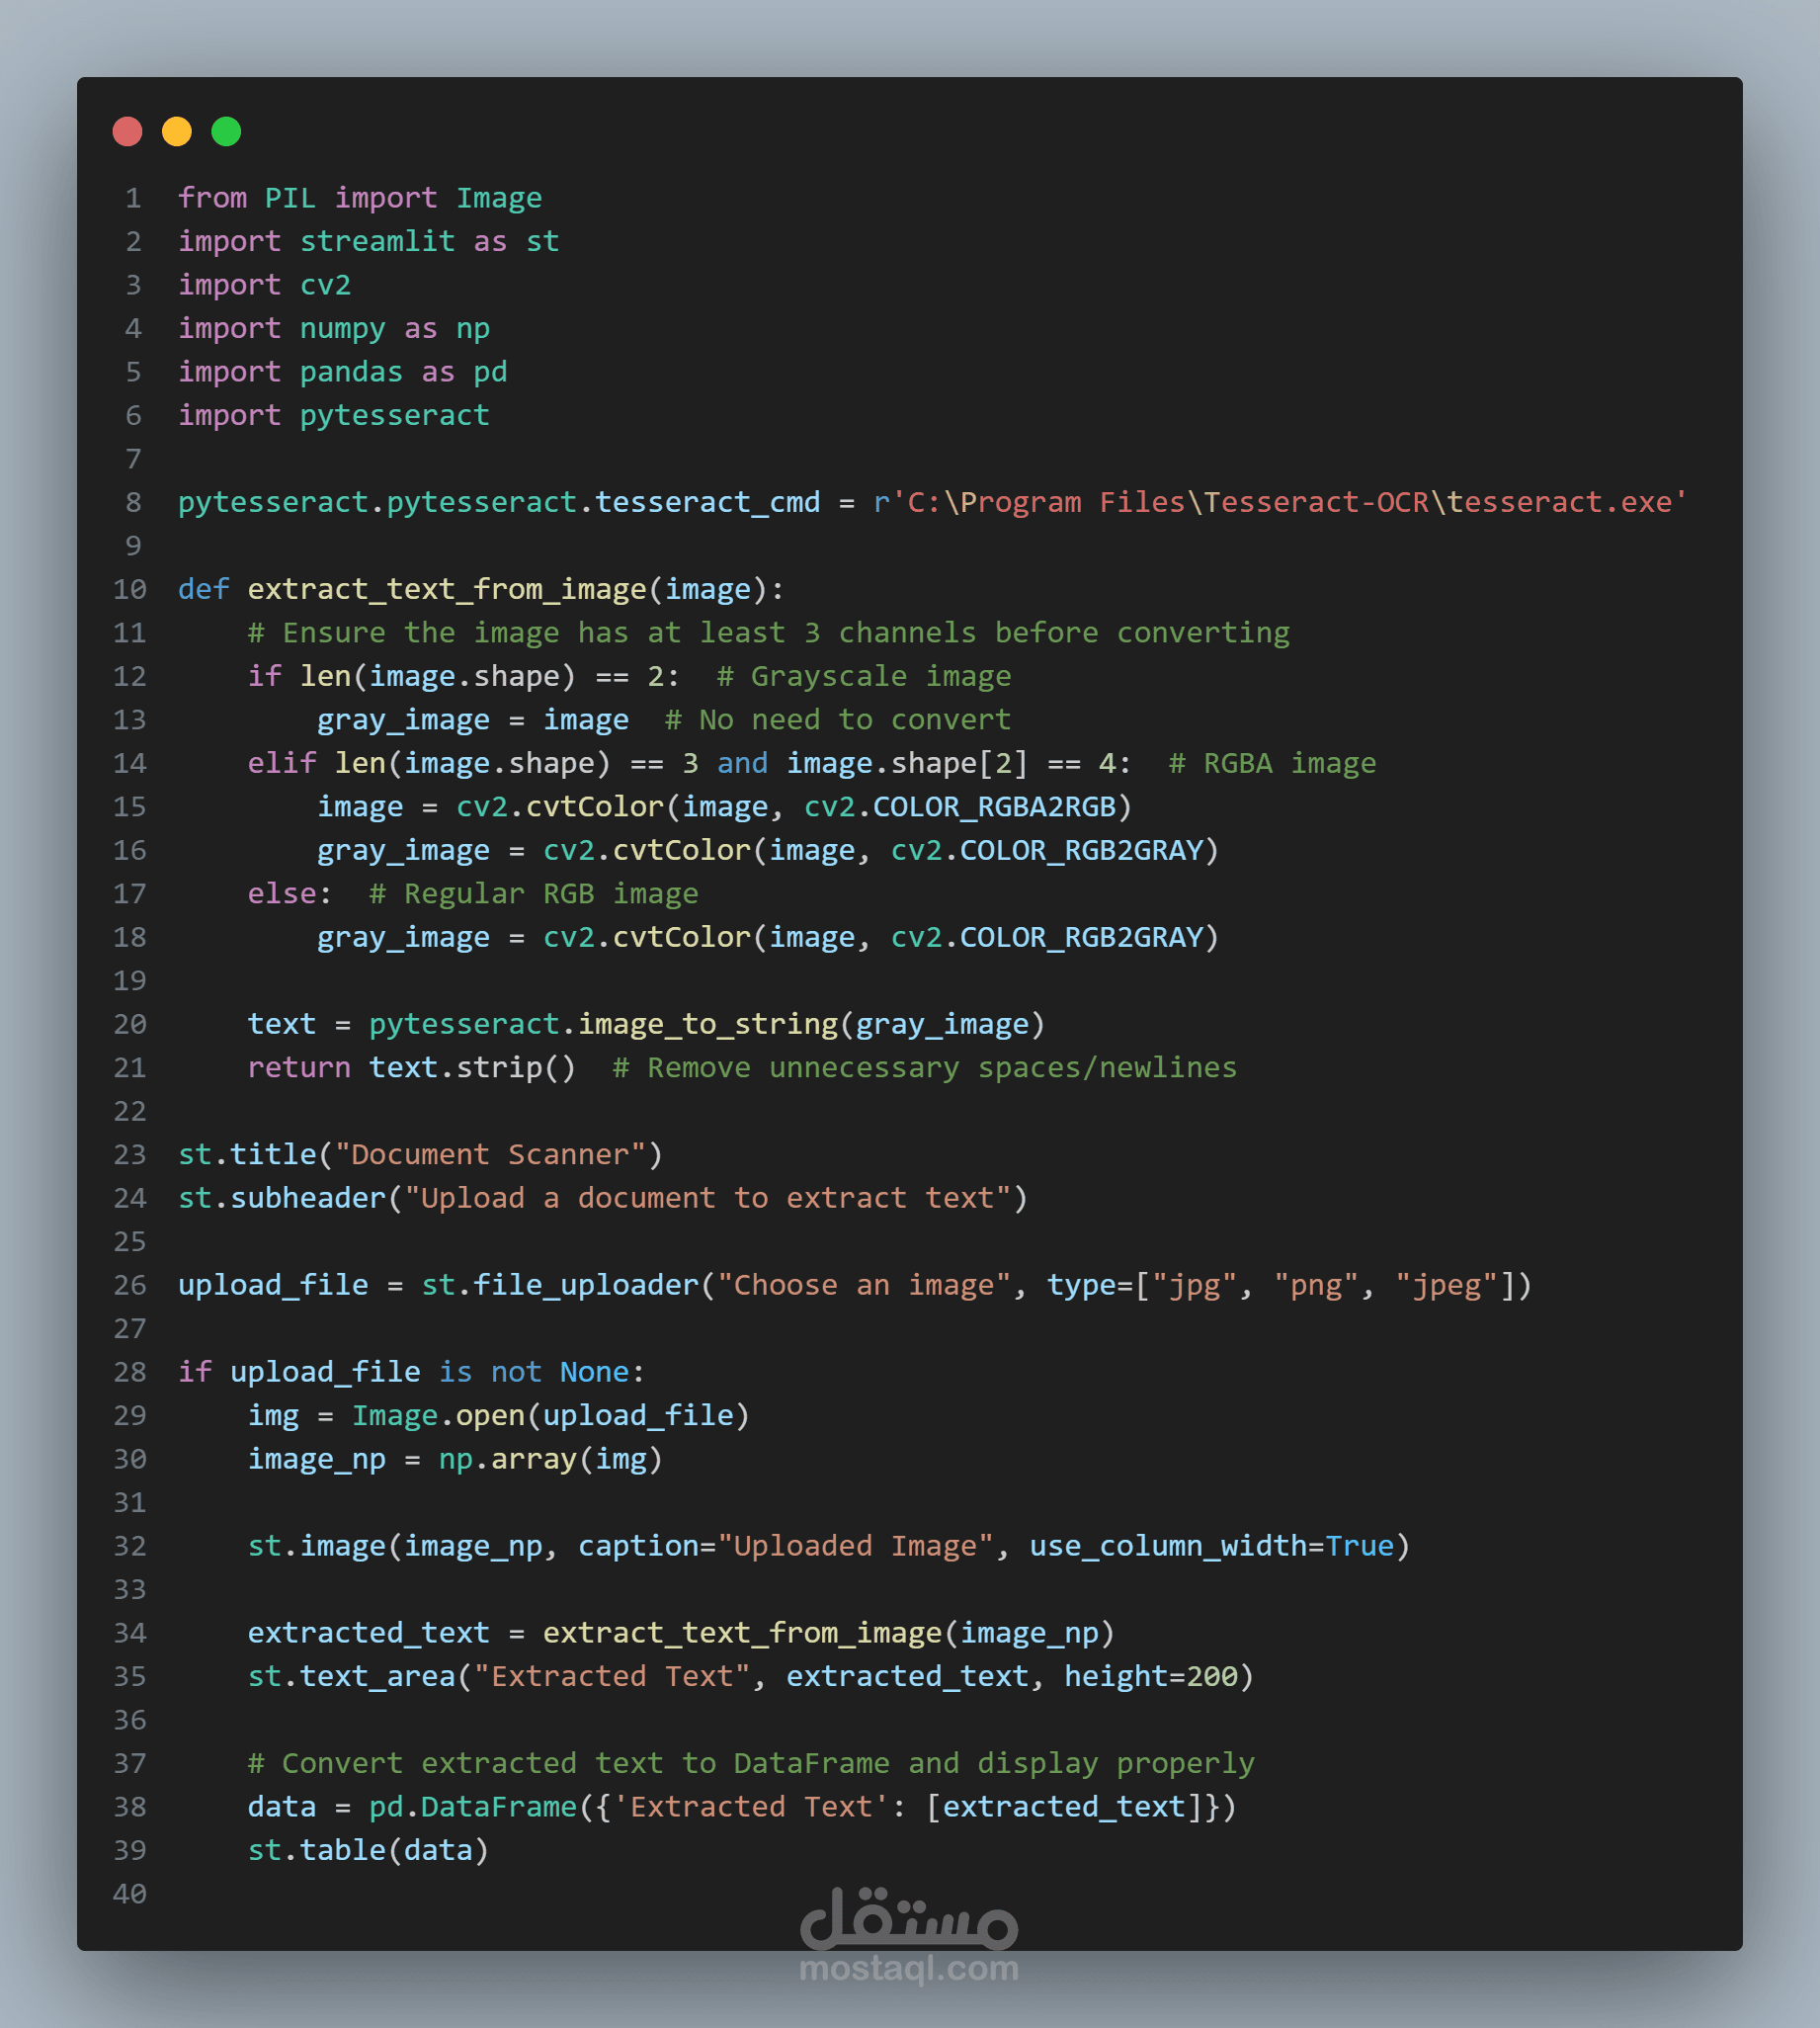
Task: Click the red close dot
Action: click(127, 131)
